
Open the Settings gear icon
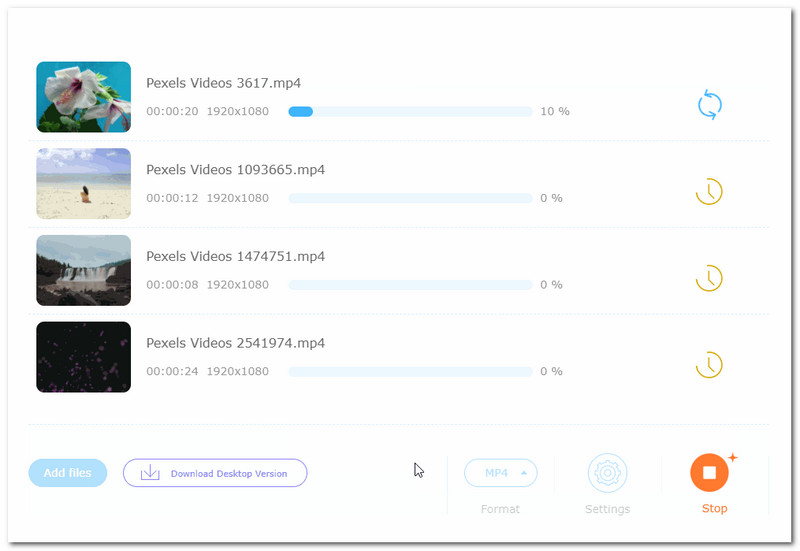coord(607,473)
